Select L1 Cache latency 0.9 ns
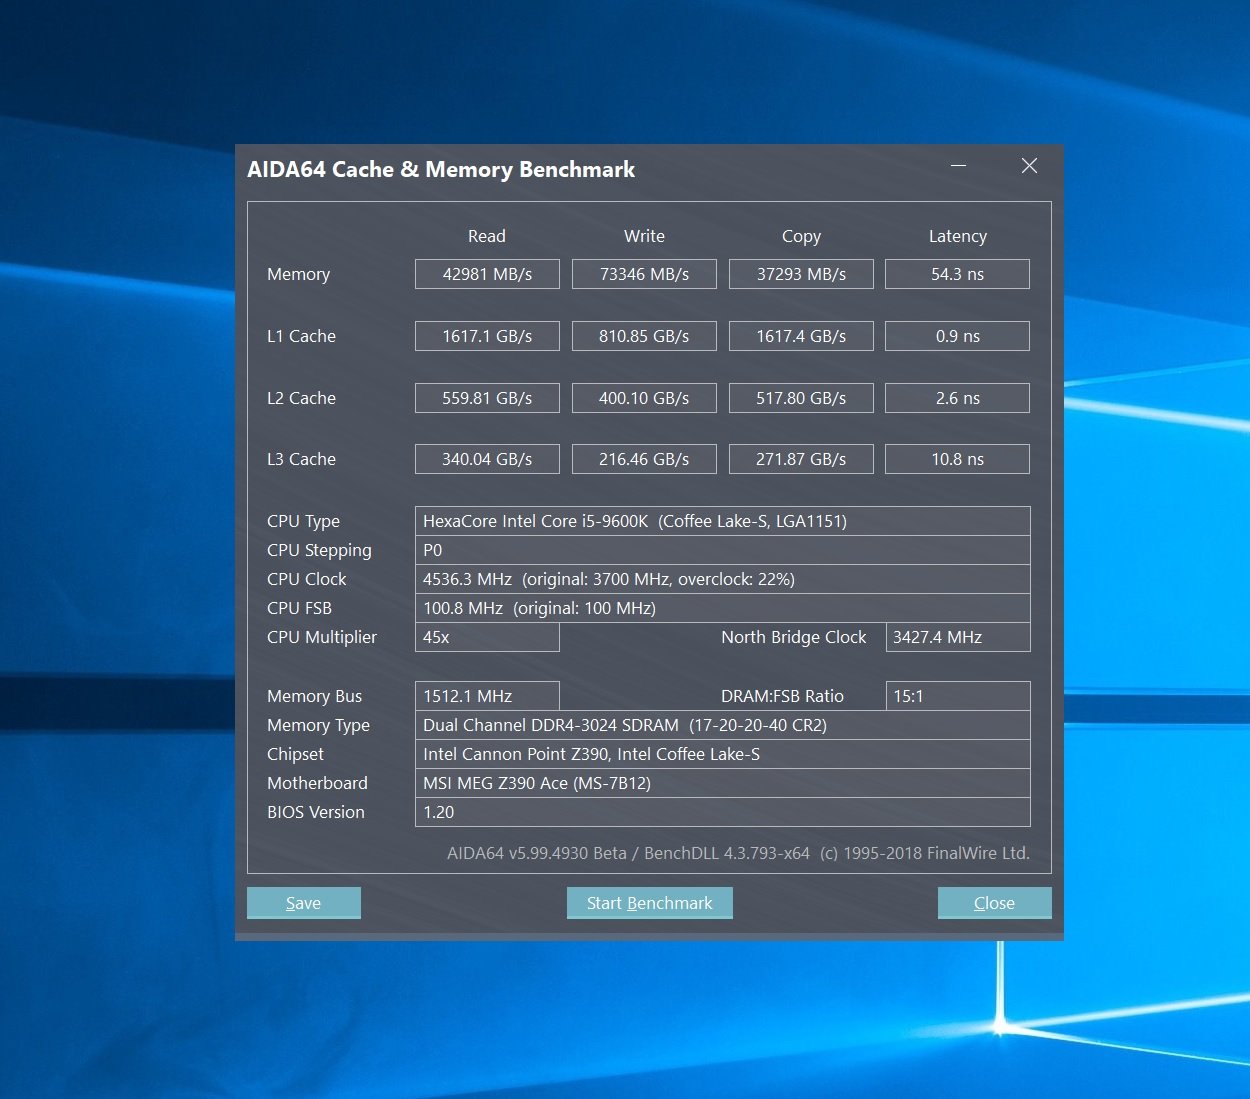Image resolution: width=1250 pixels, height=1099 pixels. [x=958, y=336]
